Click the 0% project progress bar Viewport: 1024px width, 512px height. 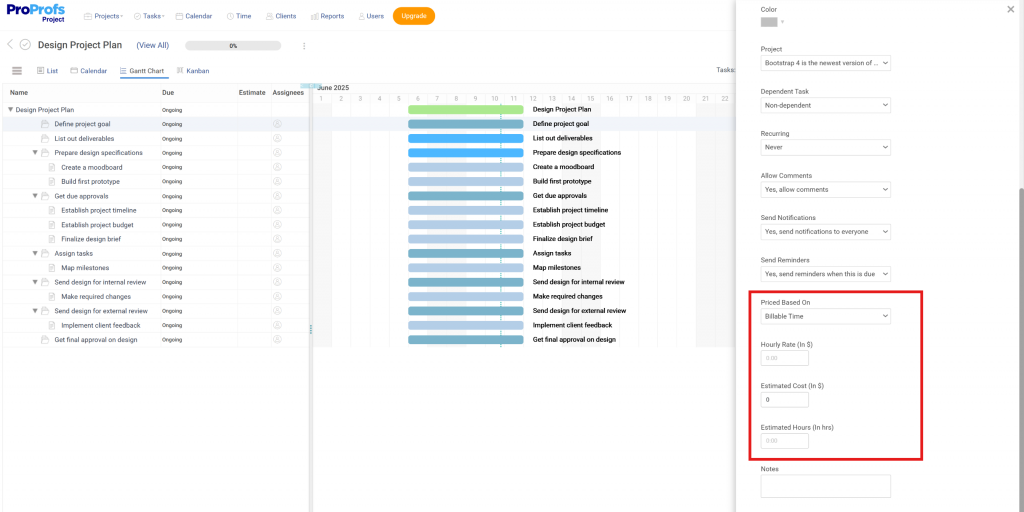(x=233, y=46)
